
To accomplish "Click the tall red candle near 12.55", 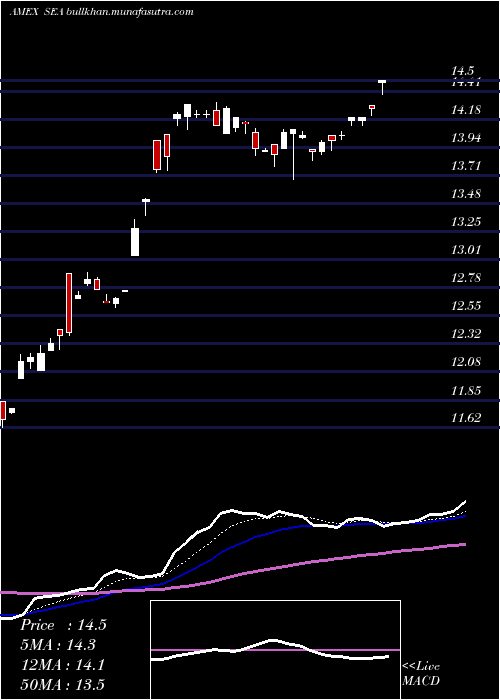I will pyautogui.click(x=69, y=304).
